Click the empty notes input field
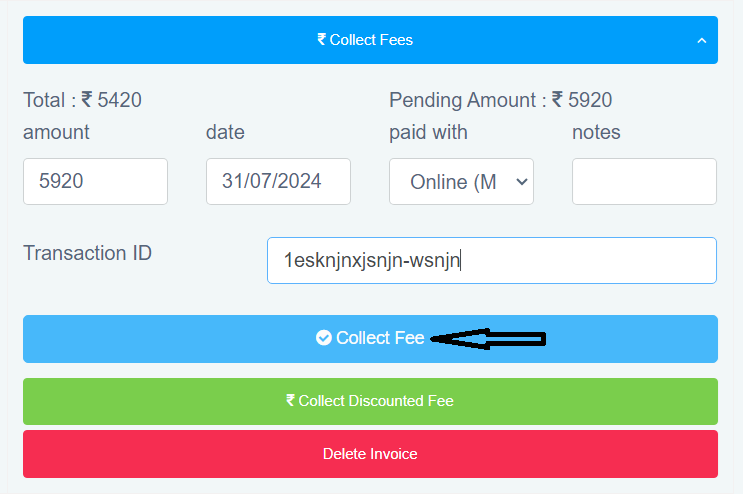Image resolution: width=743 pixels, height=494 pixels. (644, 181)
